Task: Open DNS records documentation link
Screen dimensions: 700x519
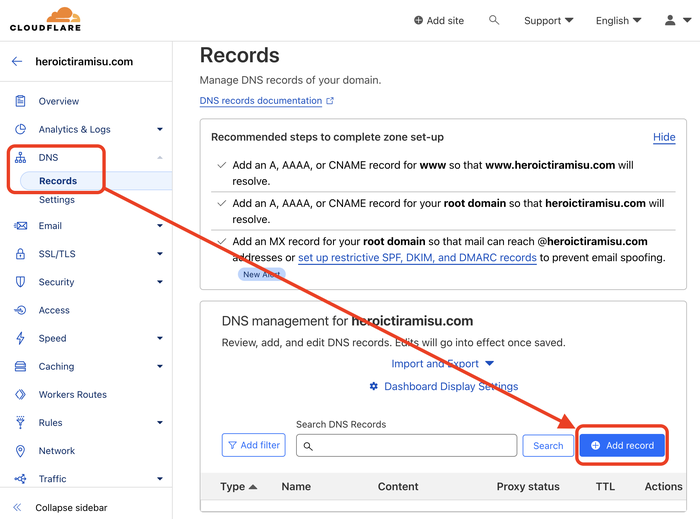Action: tap(261, 101)
